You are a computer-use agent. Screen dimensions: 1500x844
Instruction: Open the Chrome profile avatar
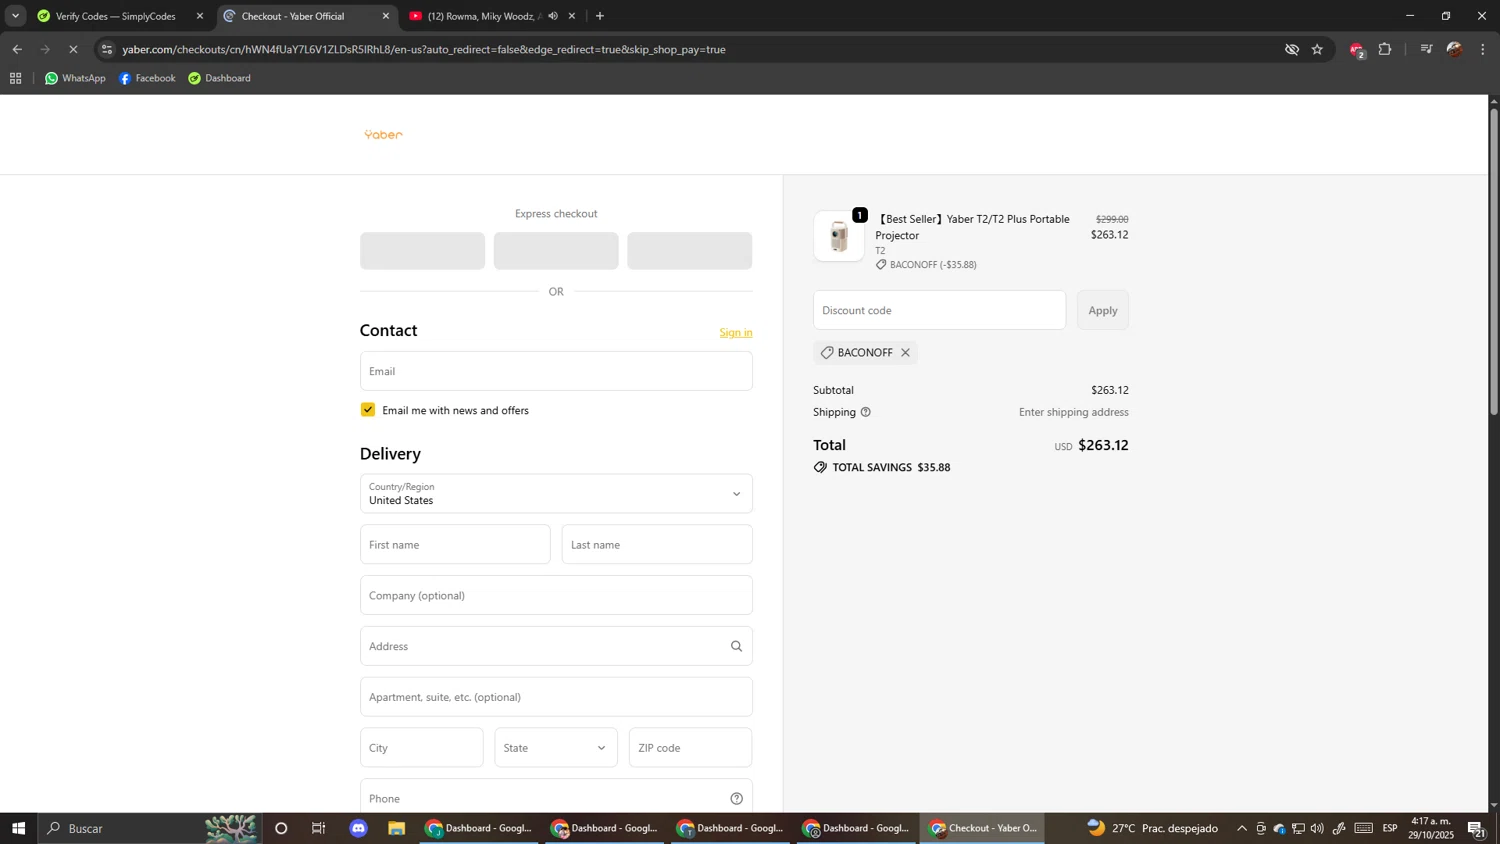coord(1455,49)
